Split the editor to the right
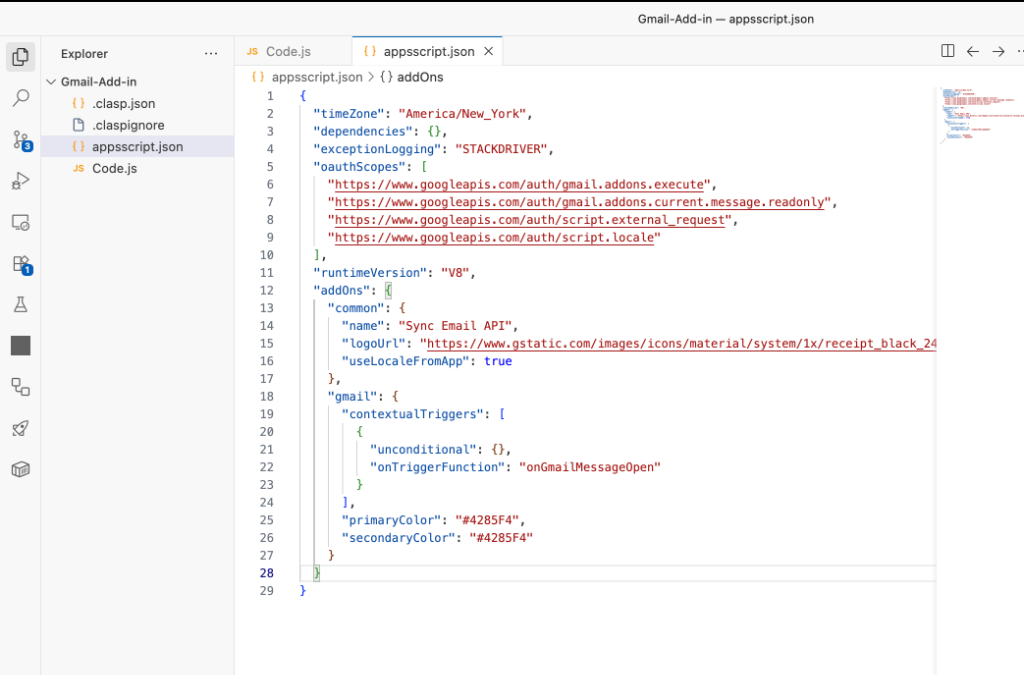Image resolution: width=1024 pixels, height=675 pixels. (x=948, y=51)
